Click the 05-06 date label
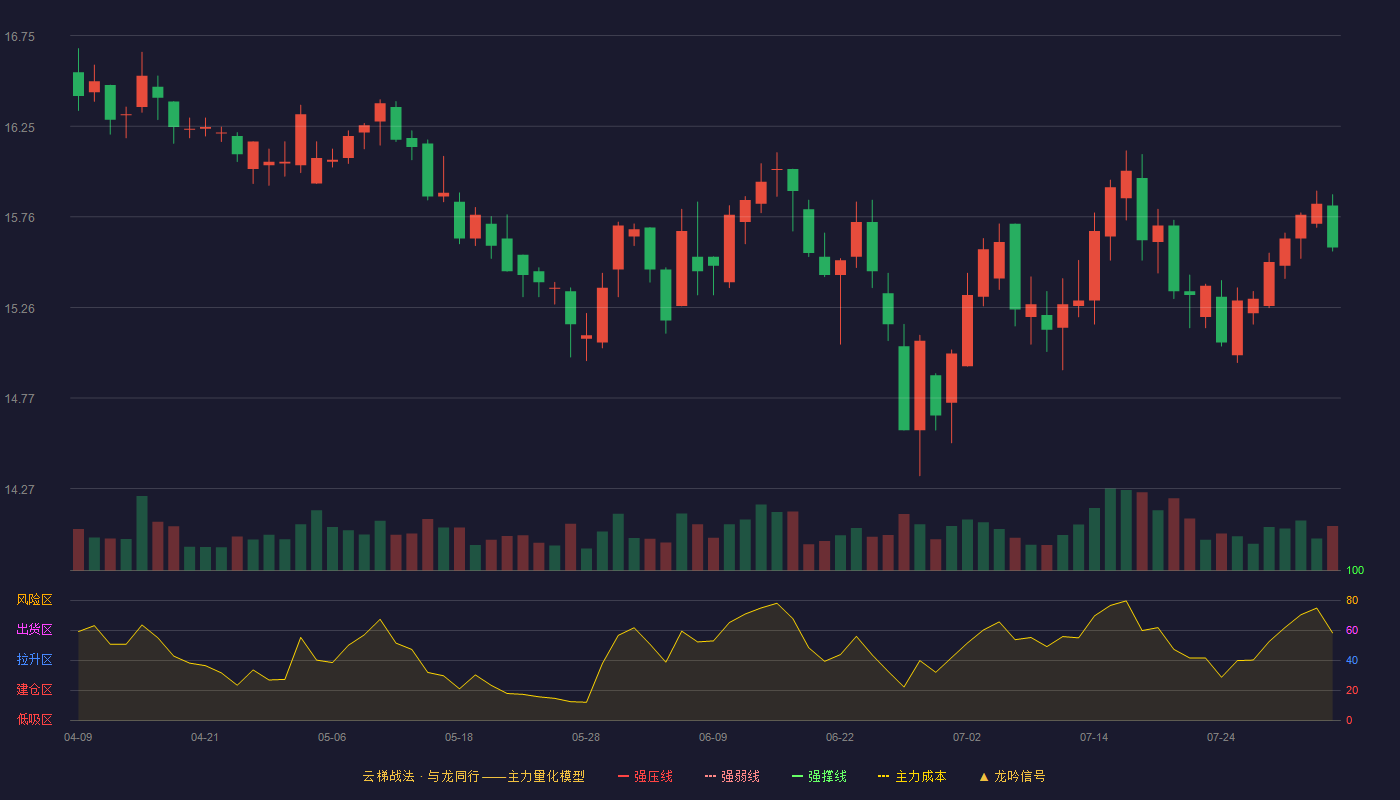 pyautogui.click(x=332, y=737)
